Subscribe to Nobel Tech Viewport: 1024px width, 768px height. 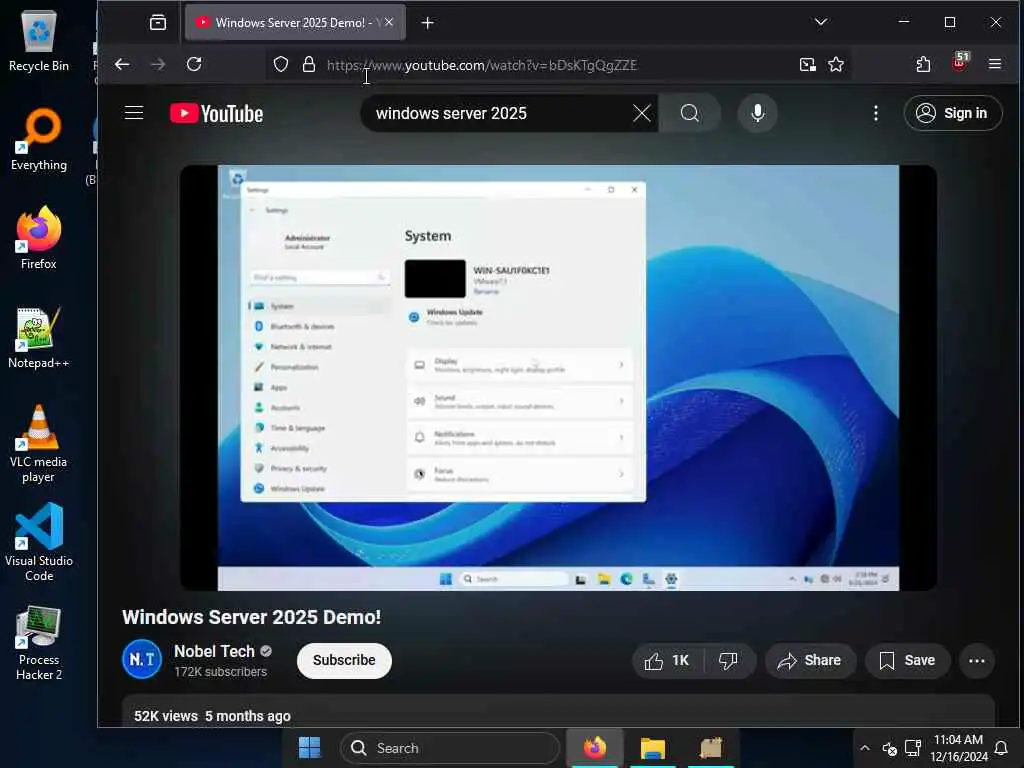(344, 660)
